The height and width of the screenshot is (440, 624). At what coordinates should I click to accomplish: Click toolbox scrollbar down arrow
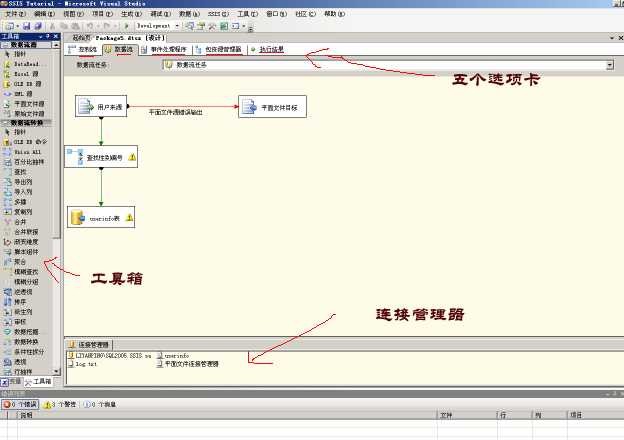[56, 372]
